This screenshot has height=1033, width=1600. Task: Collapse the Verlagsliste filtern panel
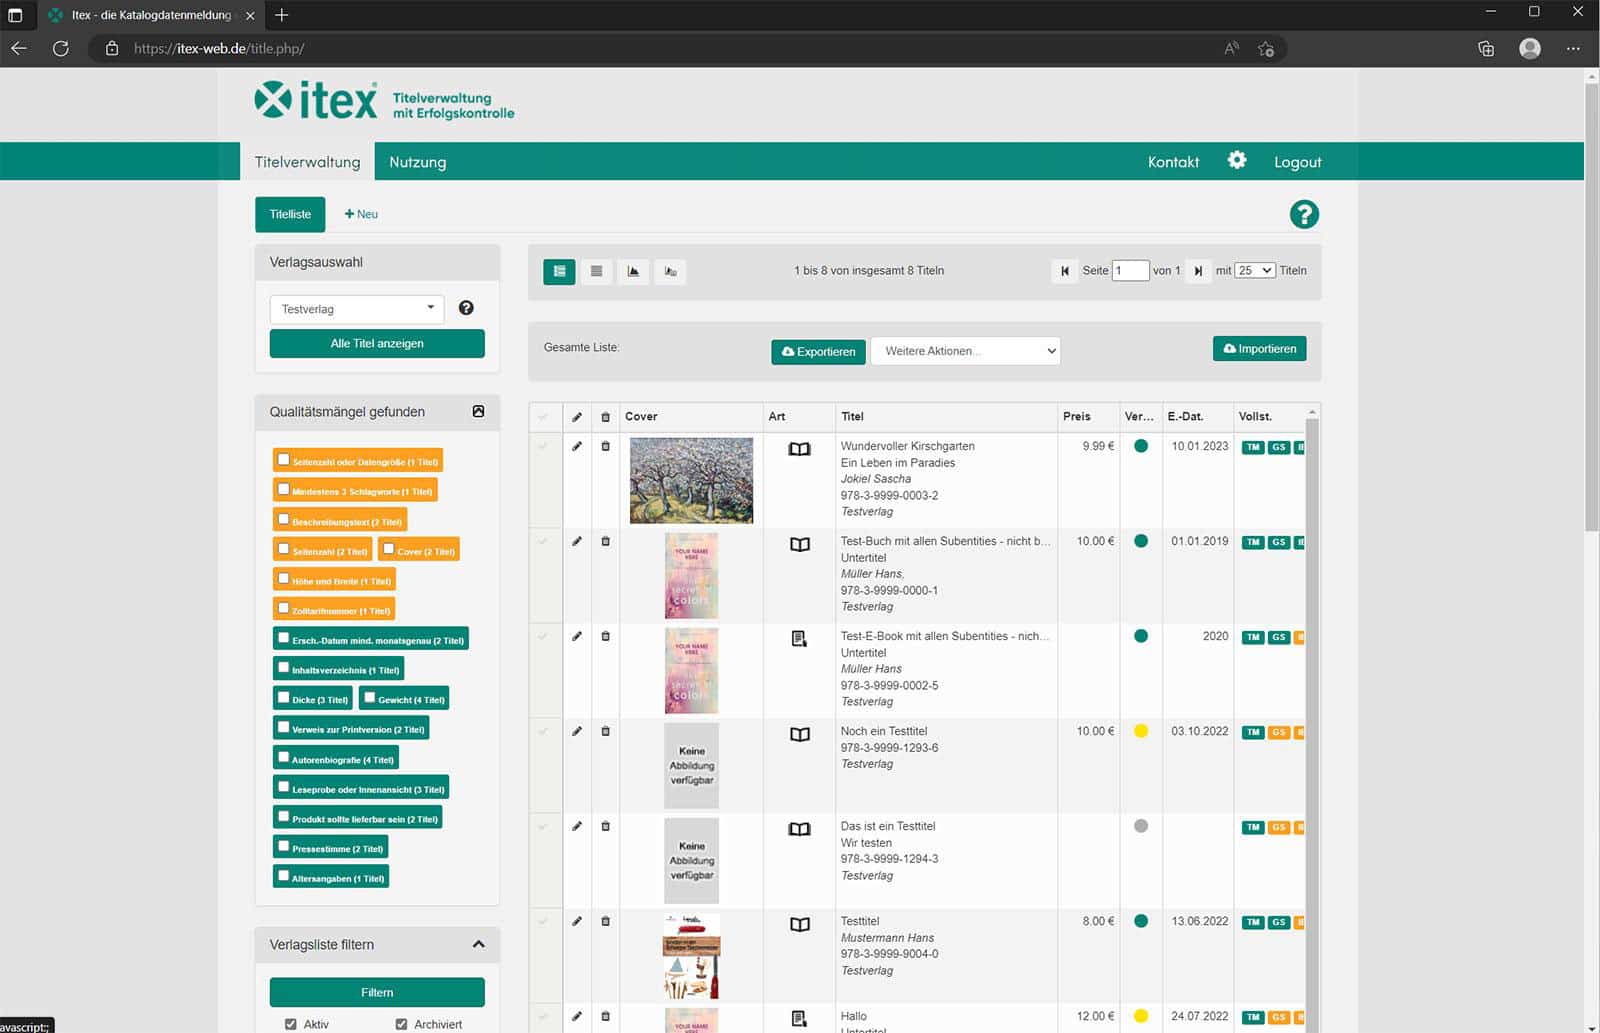click(x=478, y=944)
